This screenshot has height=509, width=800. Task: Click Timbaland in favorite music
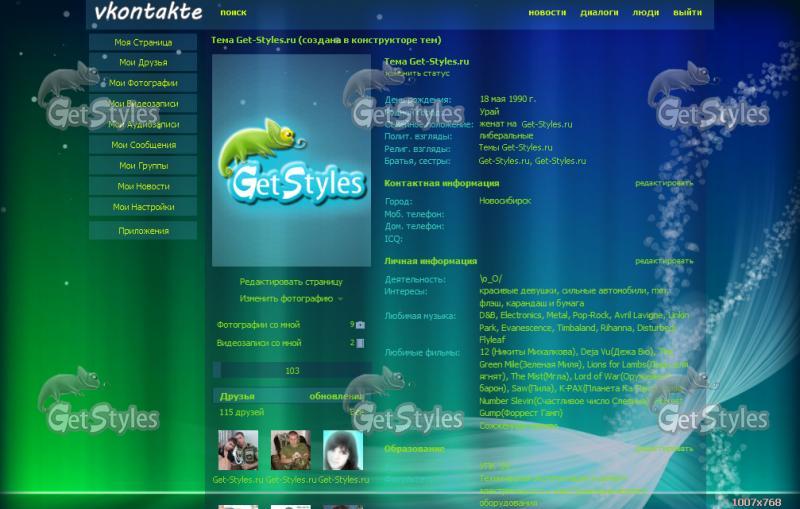tap(576, 328)
